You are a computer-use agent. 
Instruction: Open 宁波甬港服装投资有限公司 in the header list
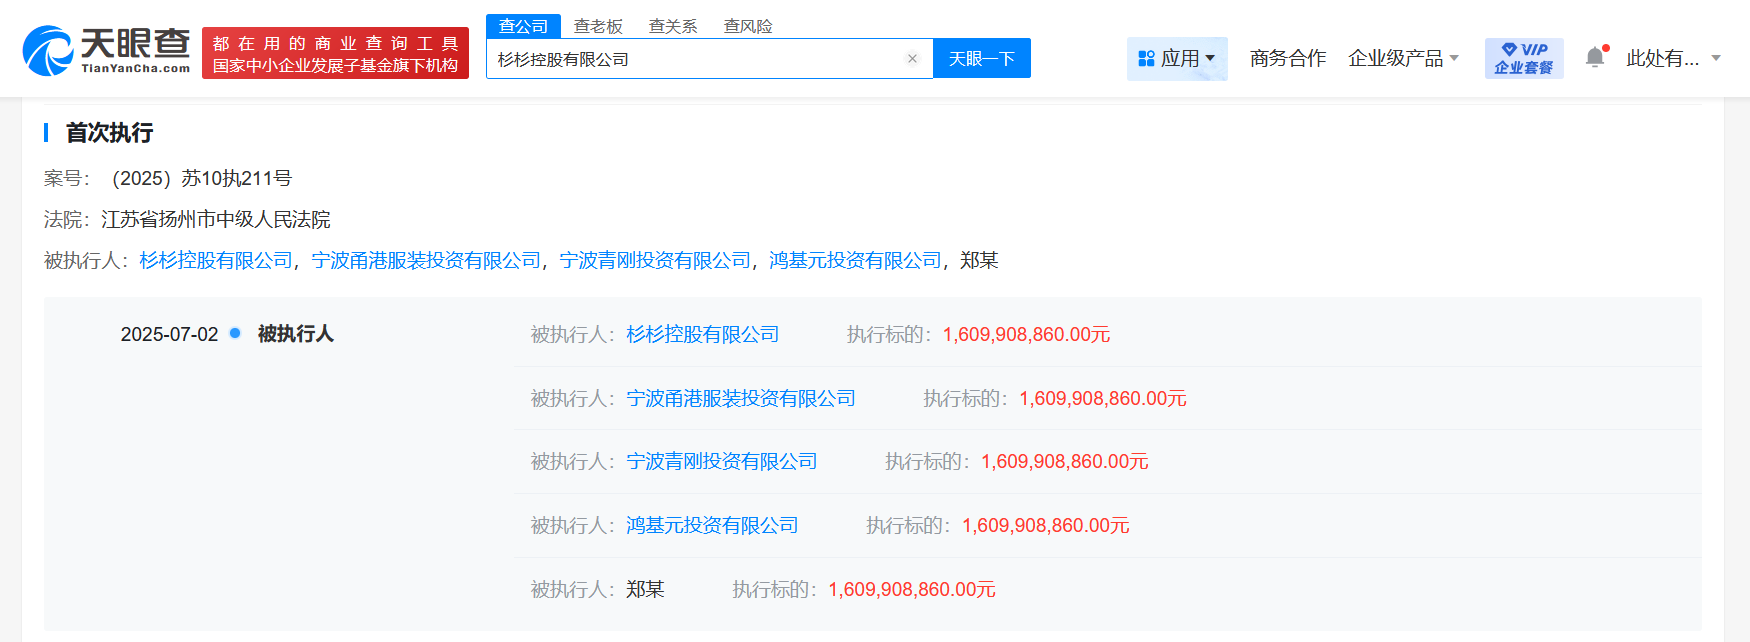[426, 261]
